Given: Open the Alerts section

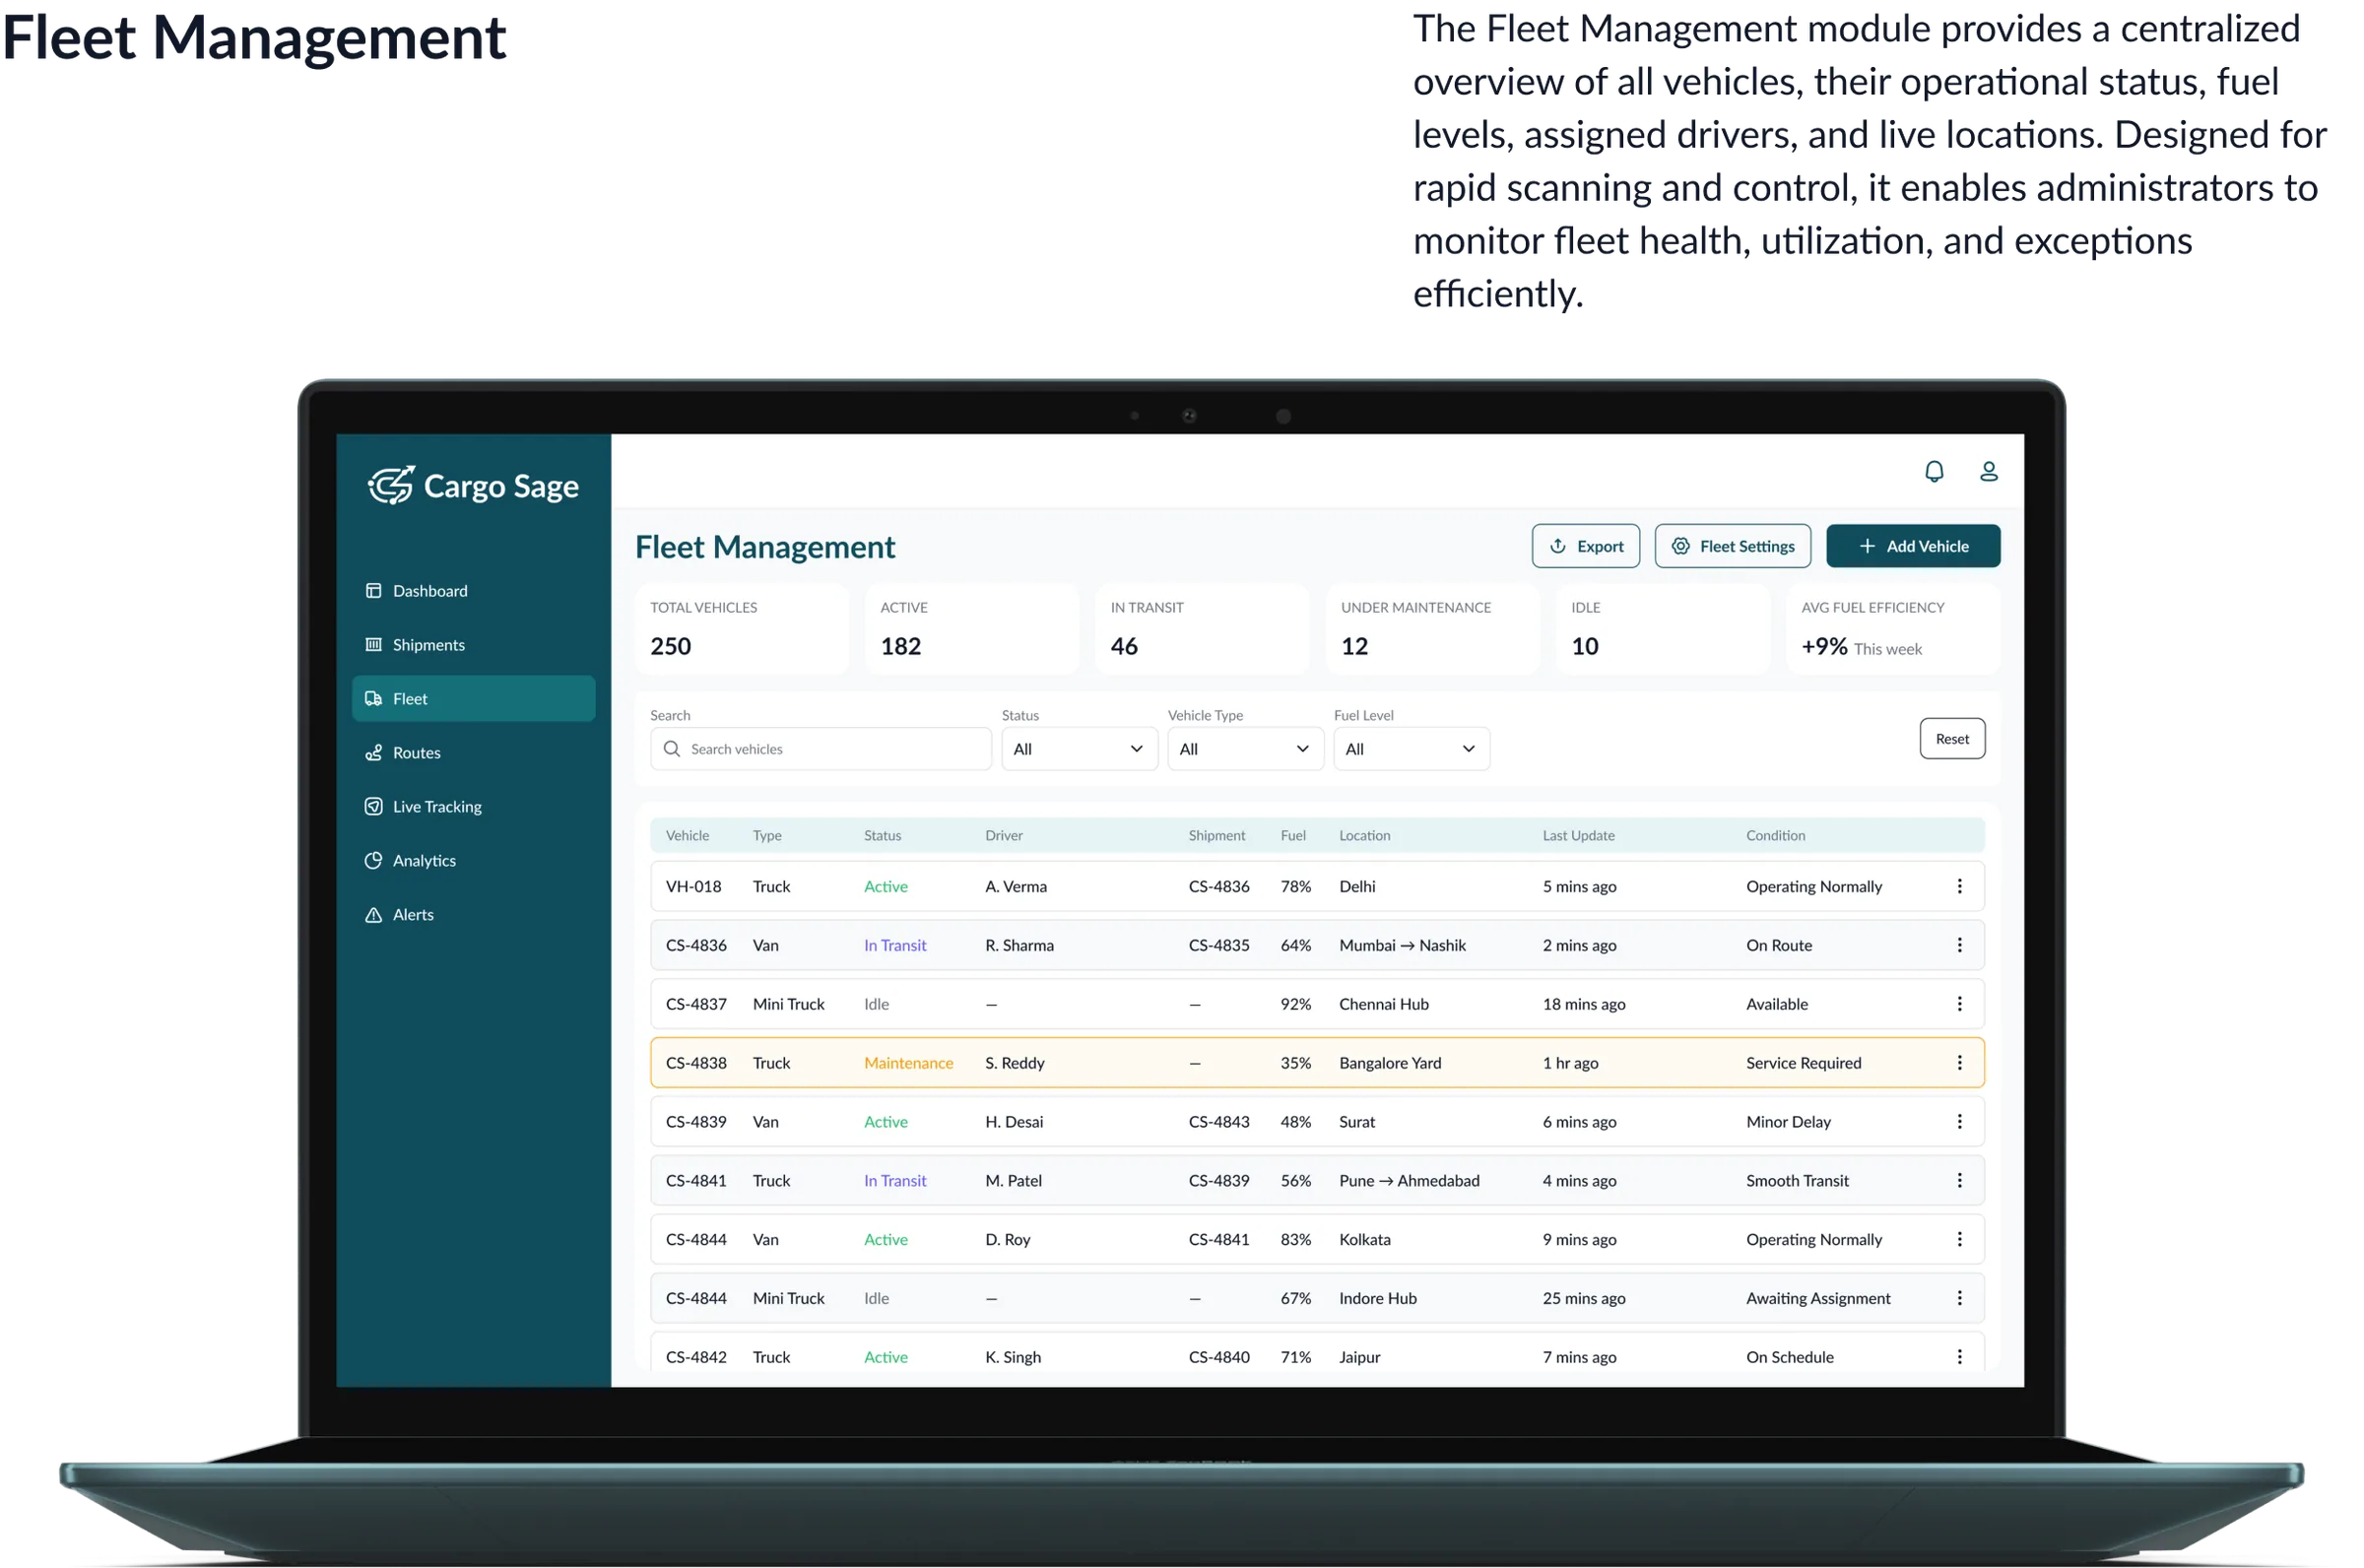Looking at the screenshot, I should (x=412, y=914).
